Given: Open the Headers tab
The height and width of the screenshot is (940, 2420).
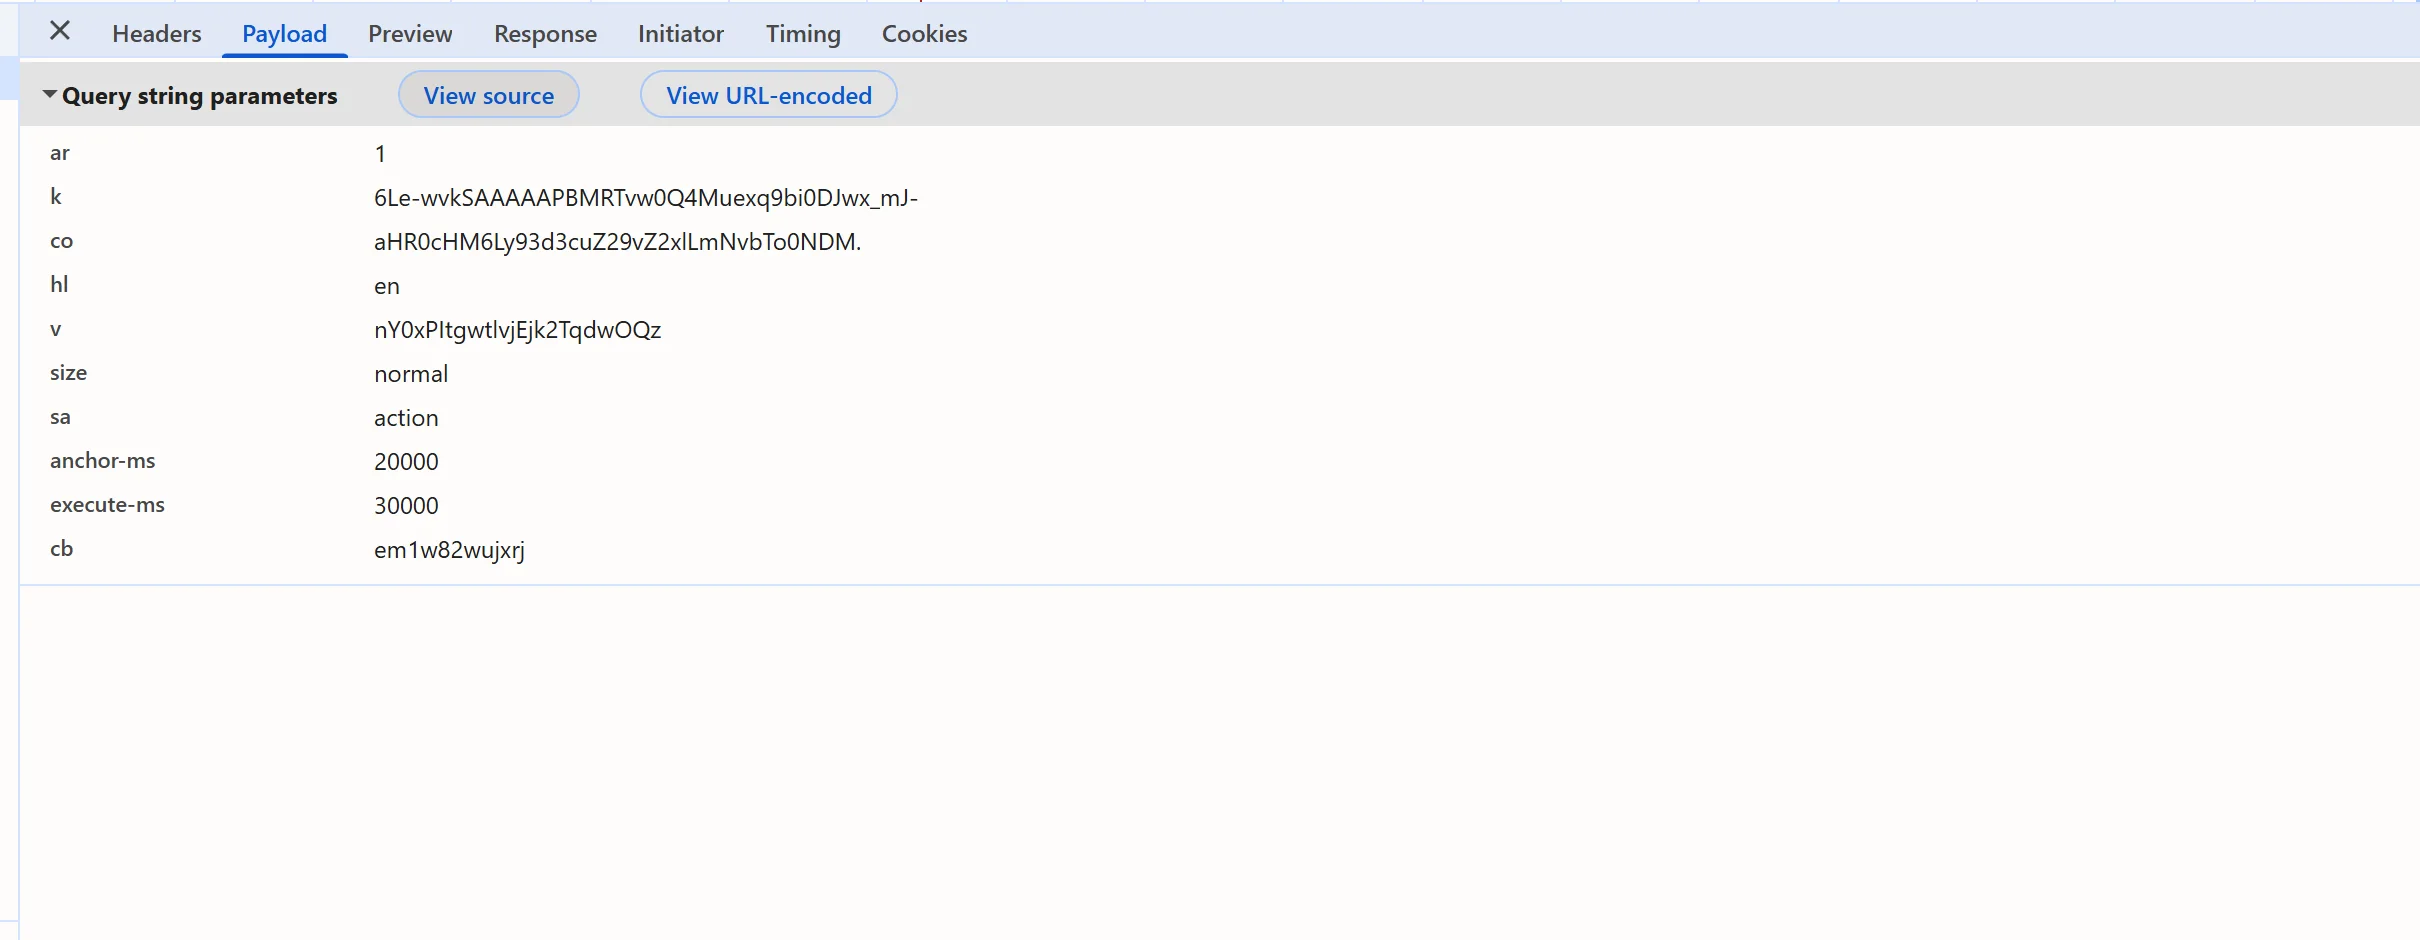Looking at the screenshot, I should click(x=157, y=33).
